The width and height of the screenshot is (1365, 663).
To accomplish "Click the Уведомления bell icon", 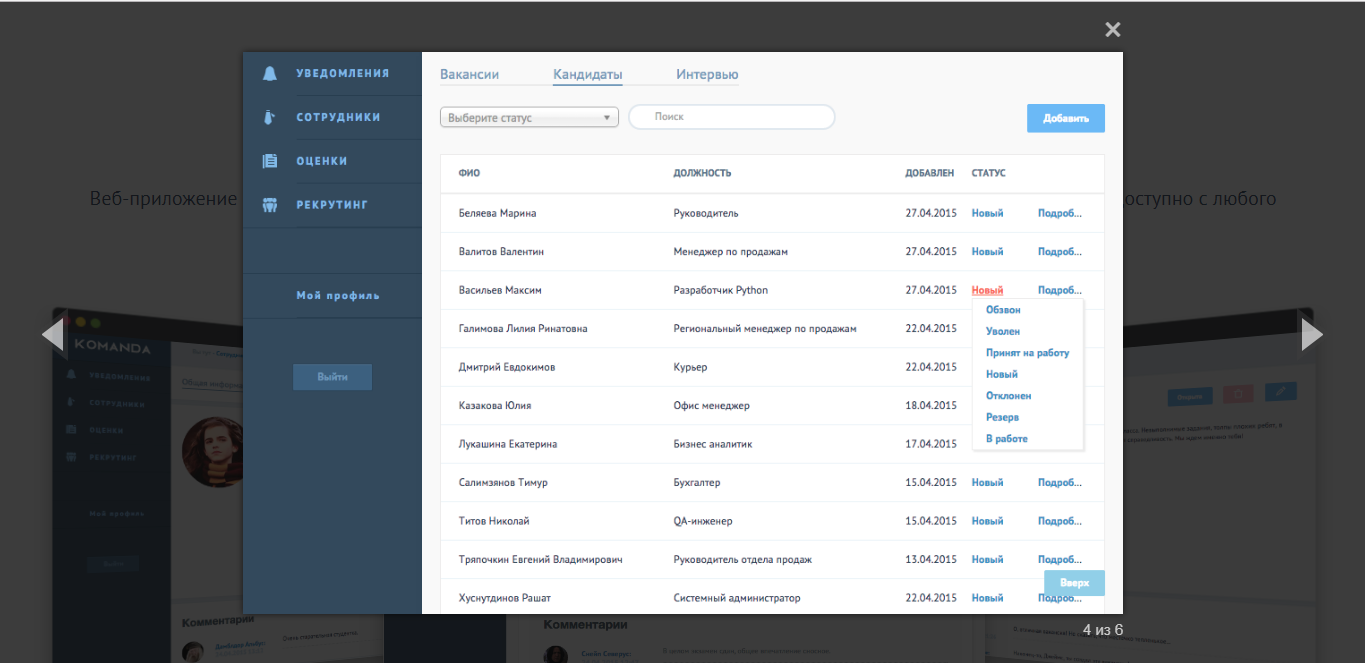I will coord(269,74).
